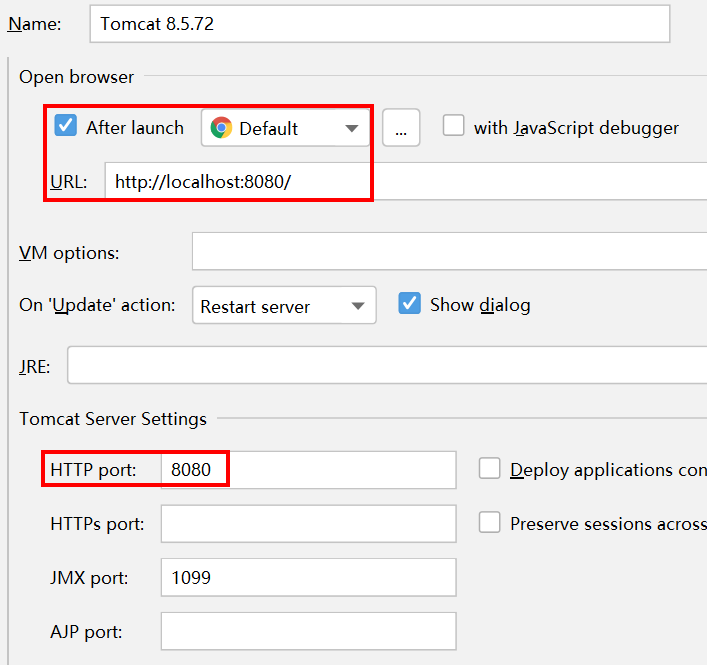Click the After launch label text

tap(135, 128)
